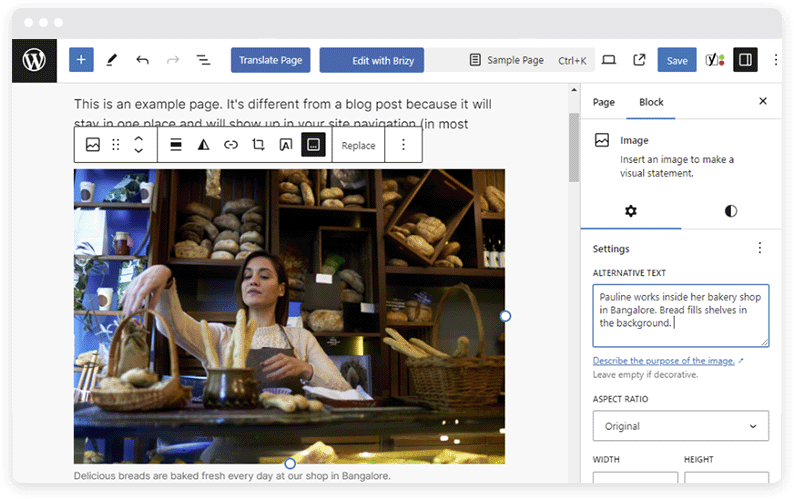Click the add text over image icon
This screenshot has height=499, width=794.
click(x=286, y=145)
